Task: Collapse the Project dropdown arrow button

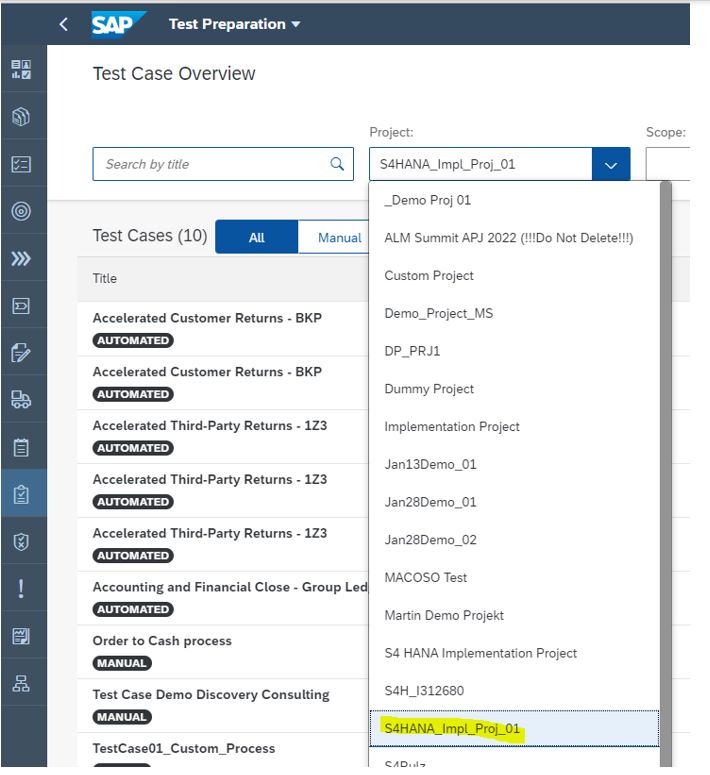Action: tap(611, 164)
